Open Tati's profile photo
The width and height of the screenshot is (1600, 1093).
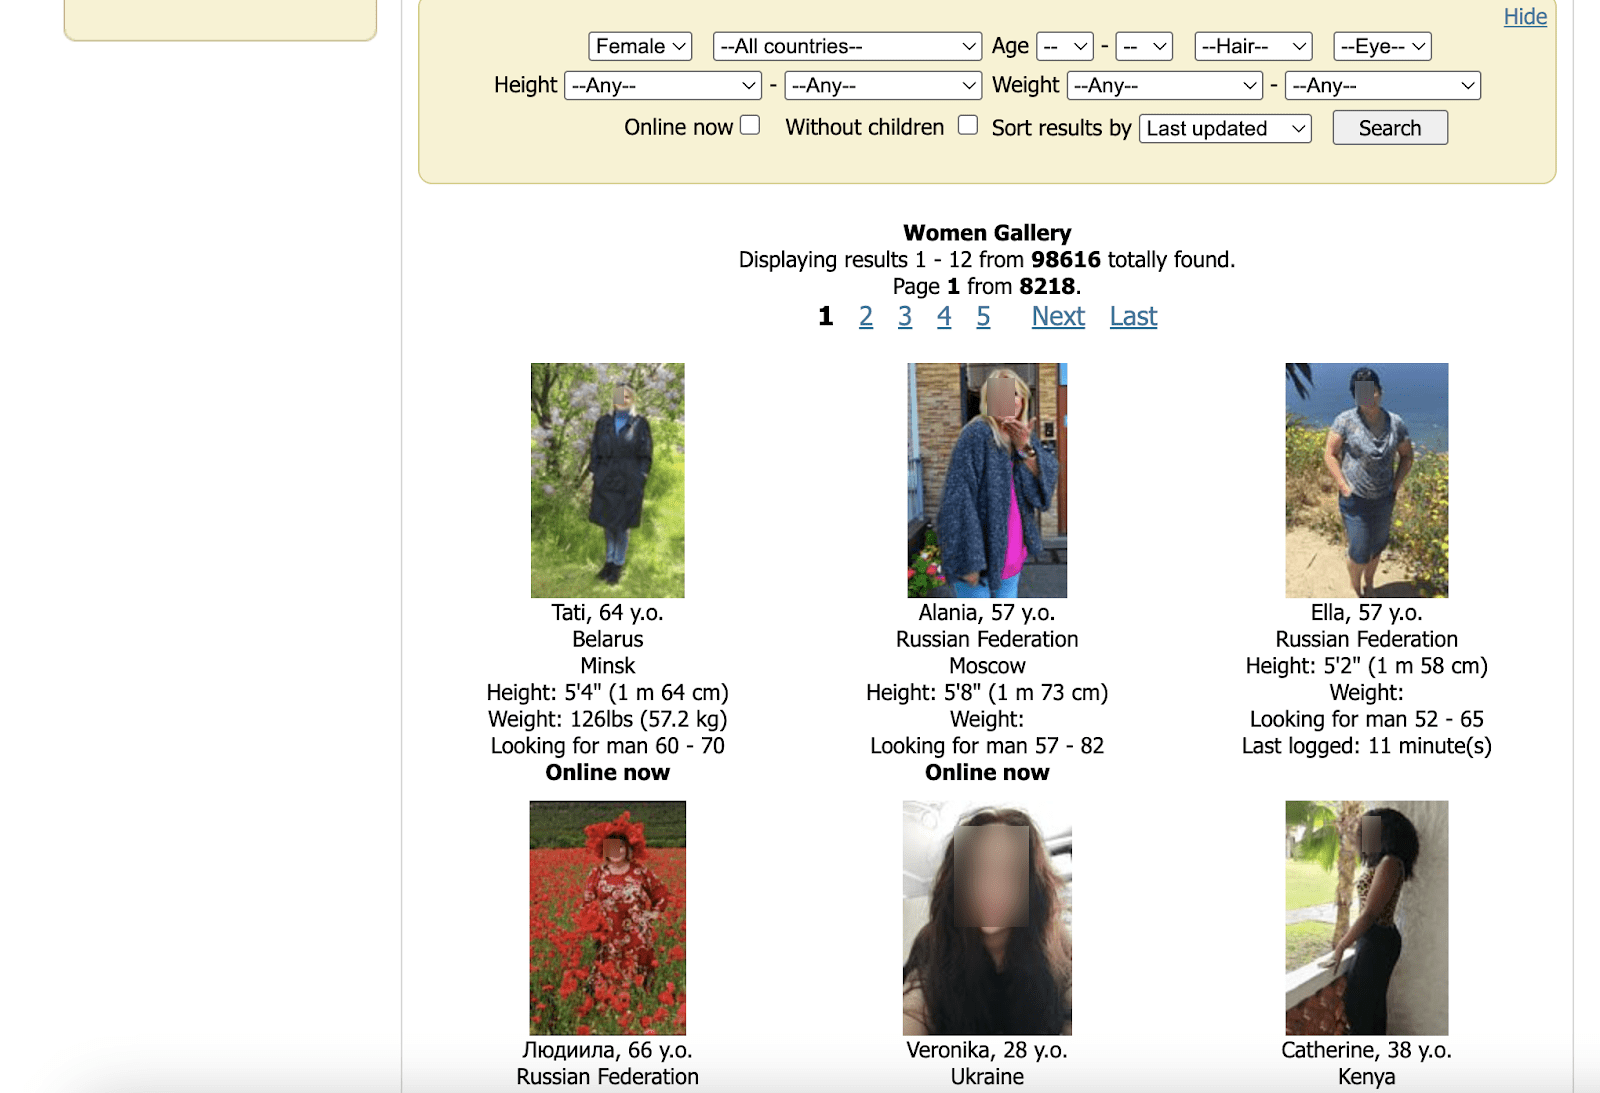click(607, 480)
